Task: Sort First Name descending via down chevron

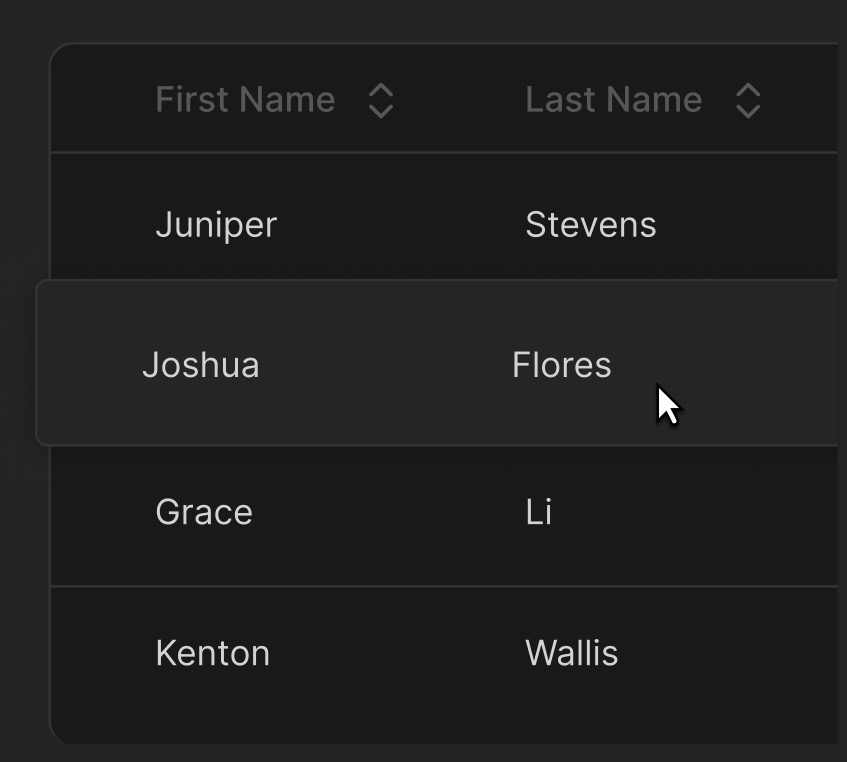Action: [x=381, y=111]
